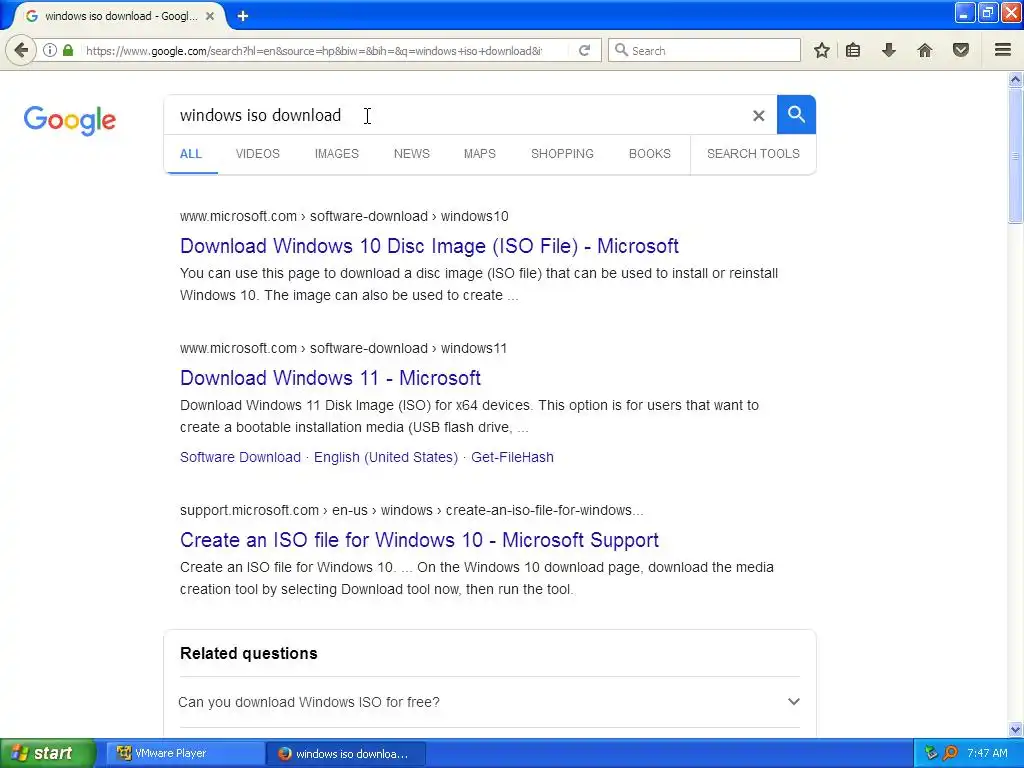Submit search with the blue magnifier button
Screen dimensions: 1024x768
(x=796, y=114)
